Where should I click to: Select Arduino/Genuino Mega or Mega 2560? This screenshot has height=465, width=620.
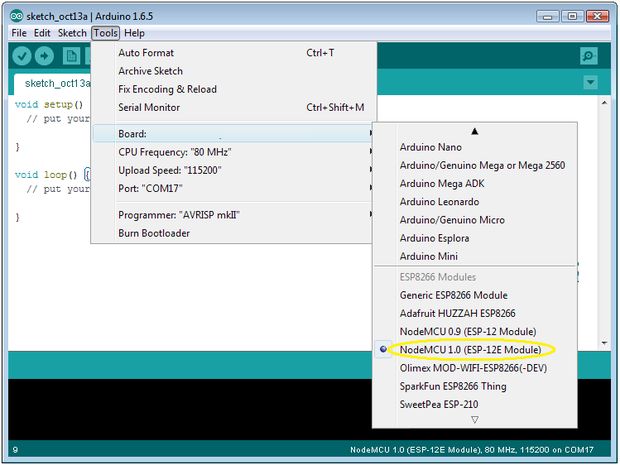(x=475, y=165)
